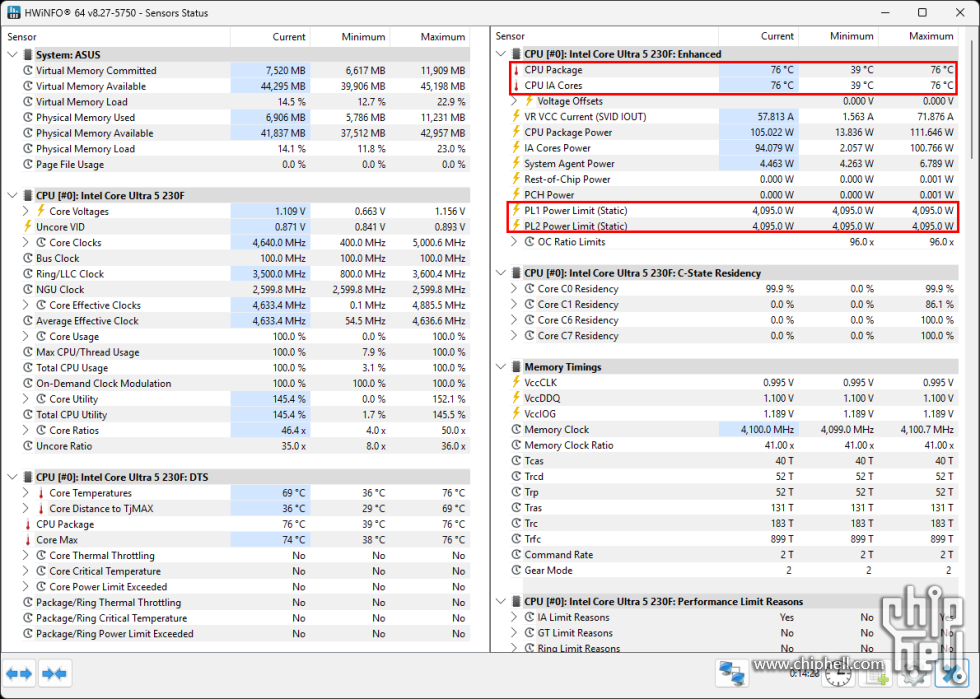Expand the Core C0 Residency row
The width and height of the screenshot is (980, 699).
(514, 289)
